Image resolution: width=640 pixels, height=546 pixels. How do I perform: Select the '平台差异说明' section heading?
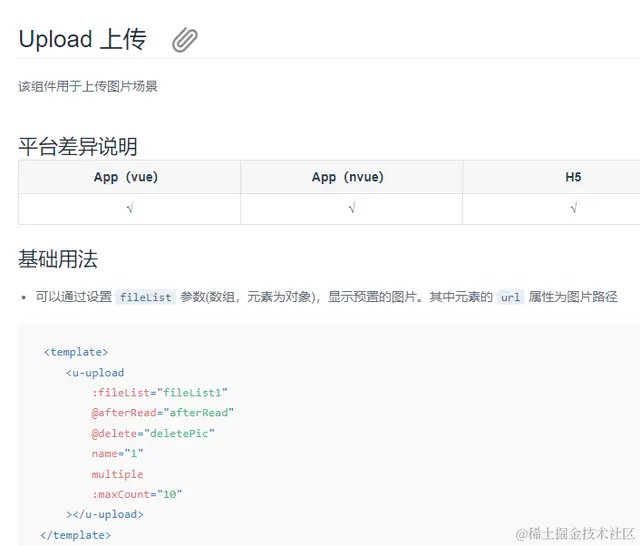click(78, 146)
